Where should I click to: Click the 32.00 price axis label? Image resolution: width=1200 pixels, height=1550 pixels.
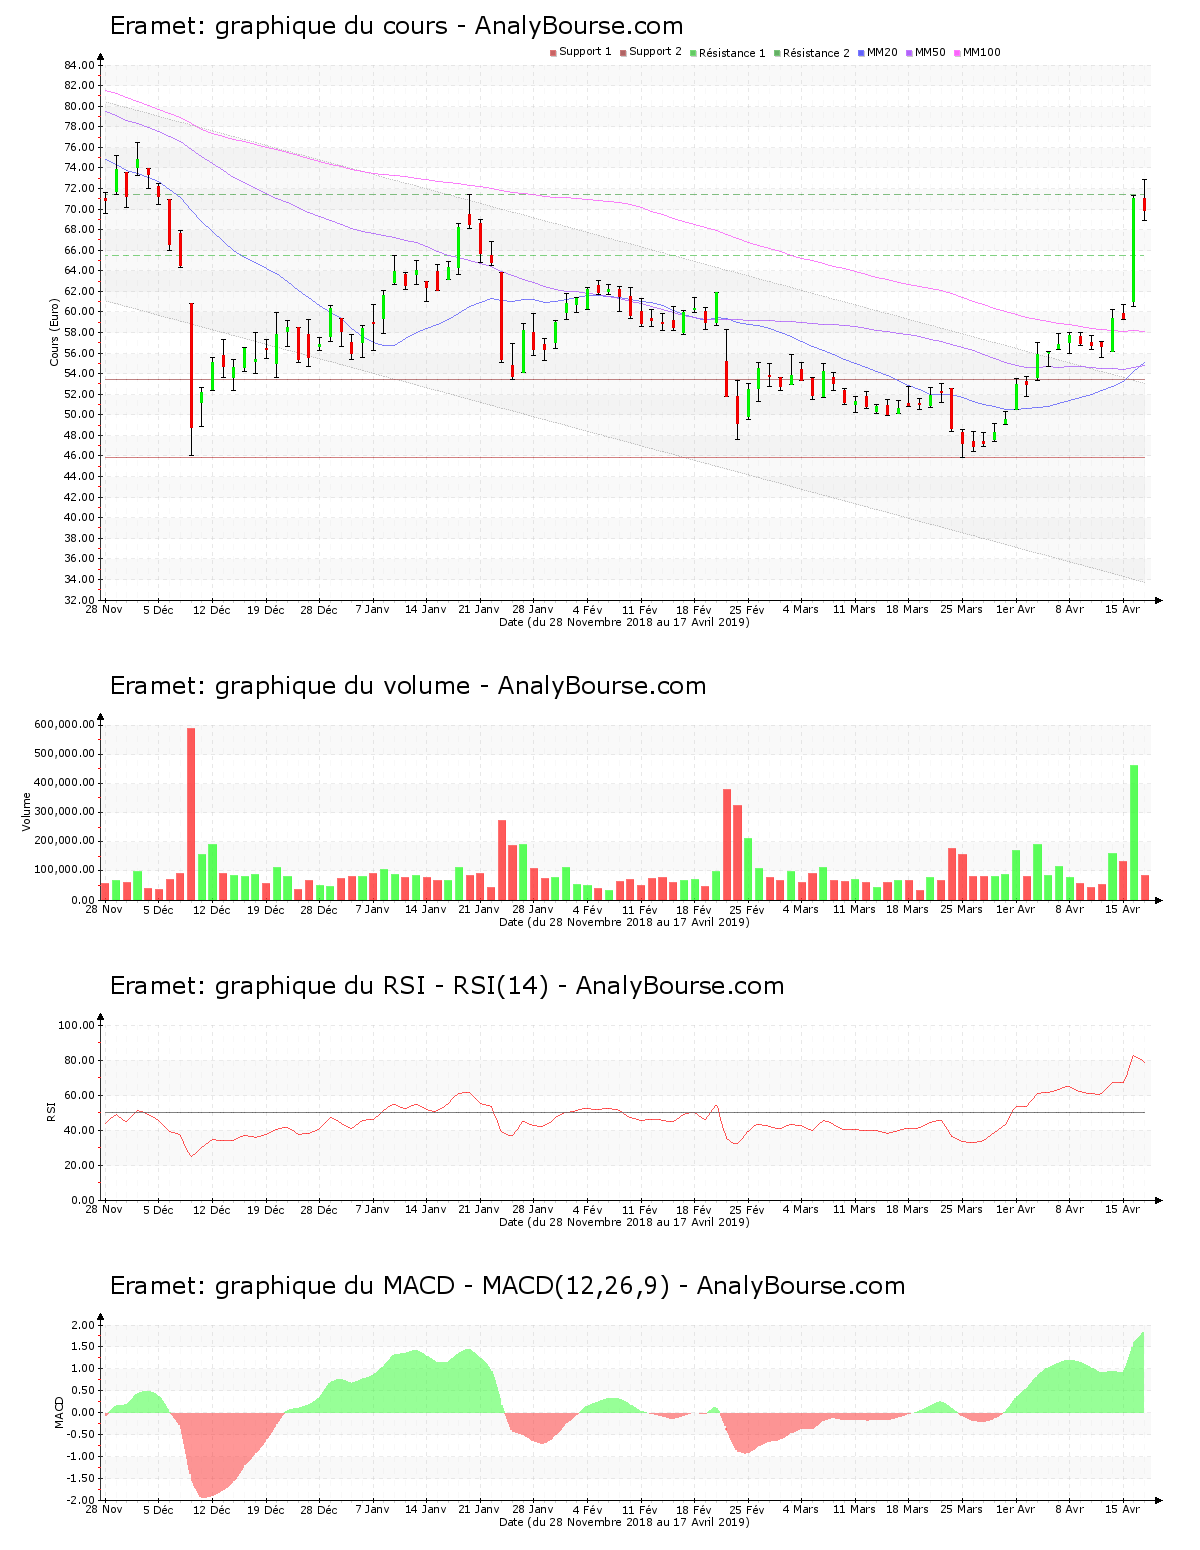(80, 600)
